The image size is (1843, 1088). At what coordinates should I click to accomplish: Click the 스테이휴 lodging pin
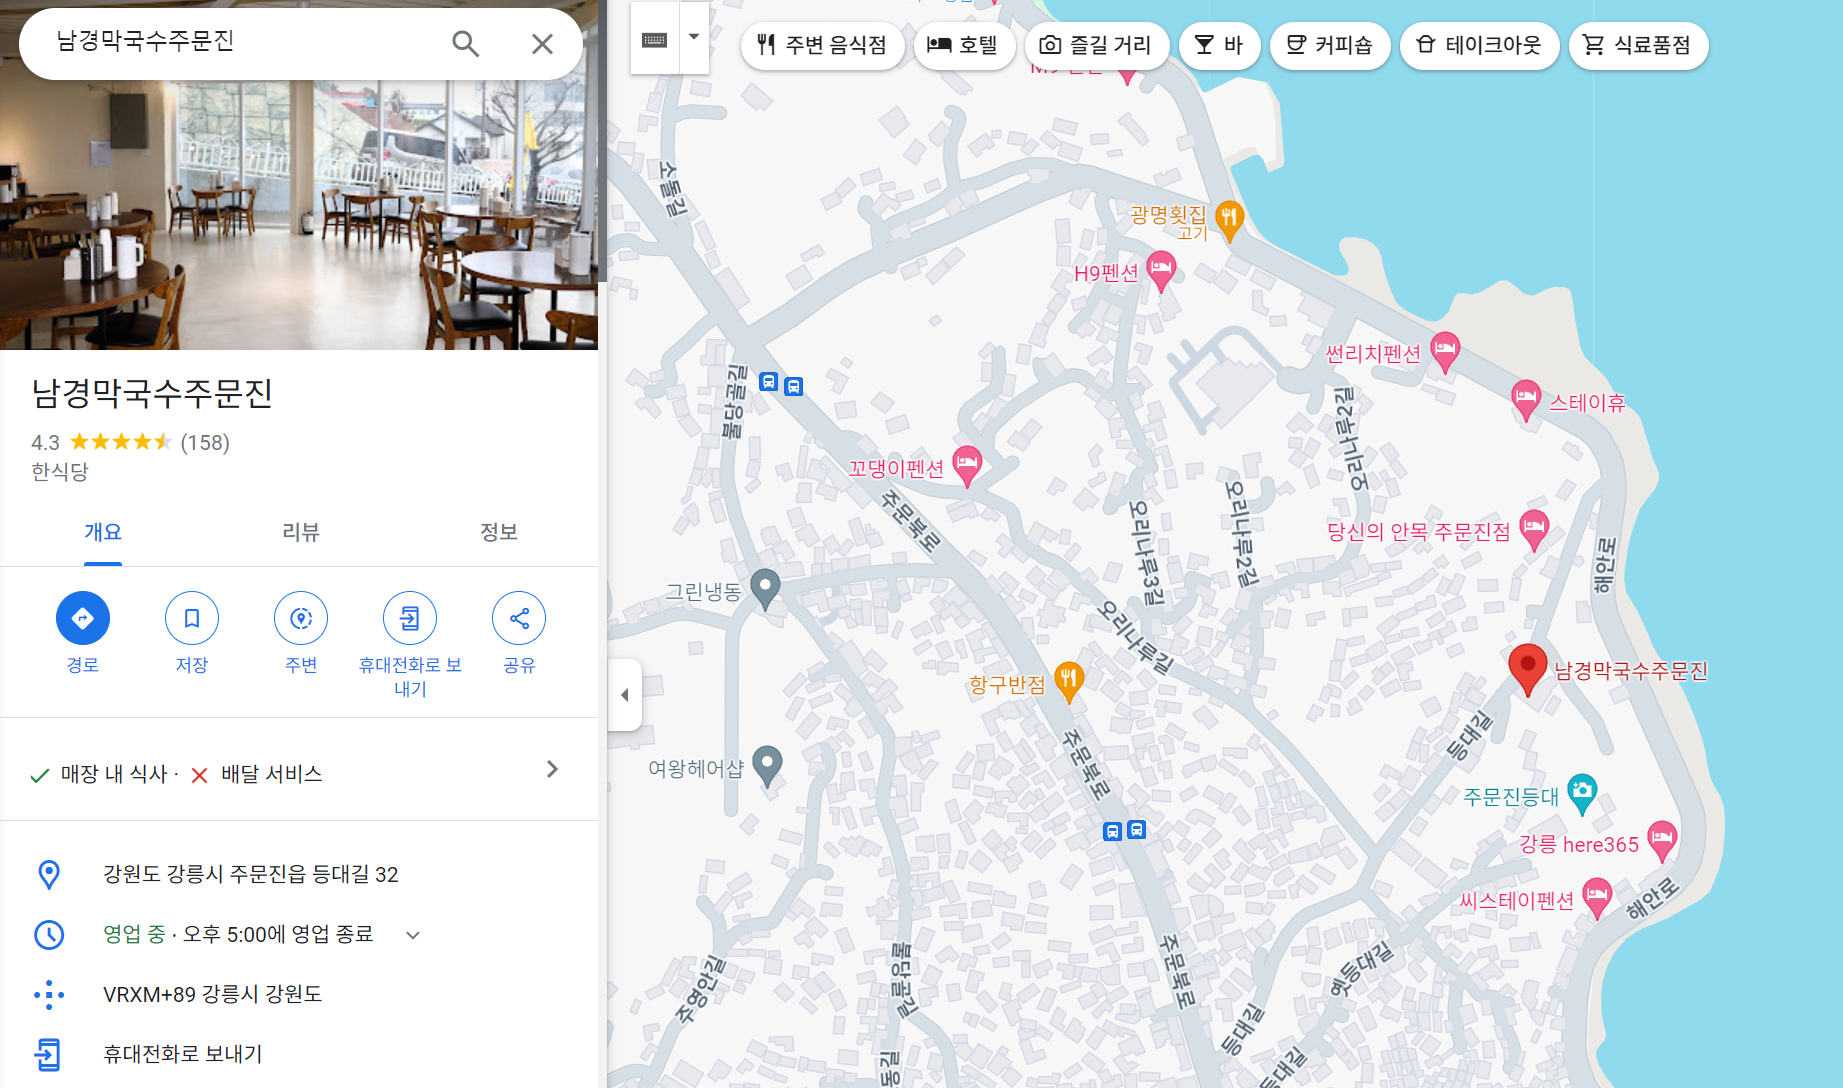point(1526,399)
